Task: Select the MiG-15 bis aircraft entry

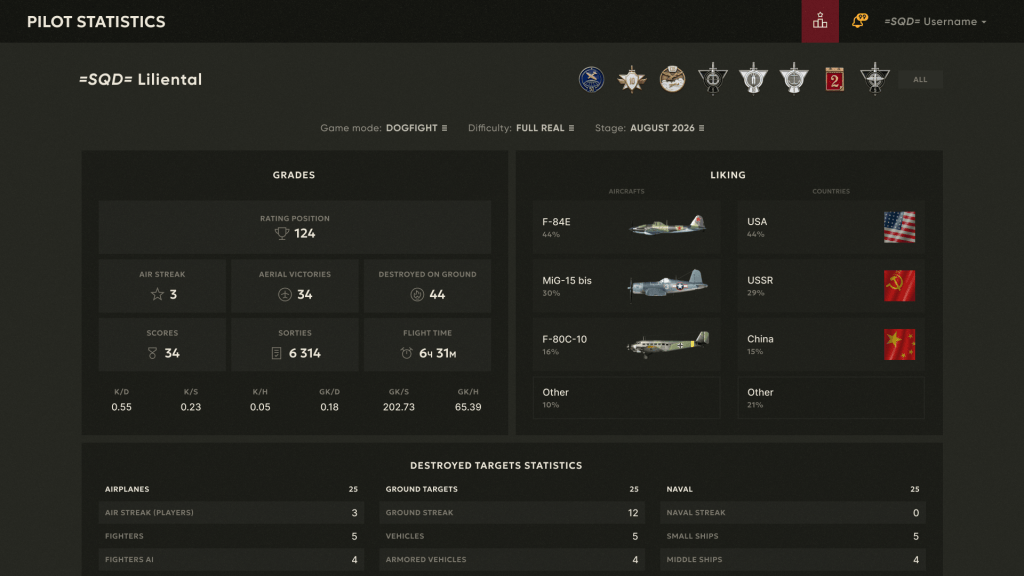Action: [x=626, y=286]
